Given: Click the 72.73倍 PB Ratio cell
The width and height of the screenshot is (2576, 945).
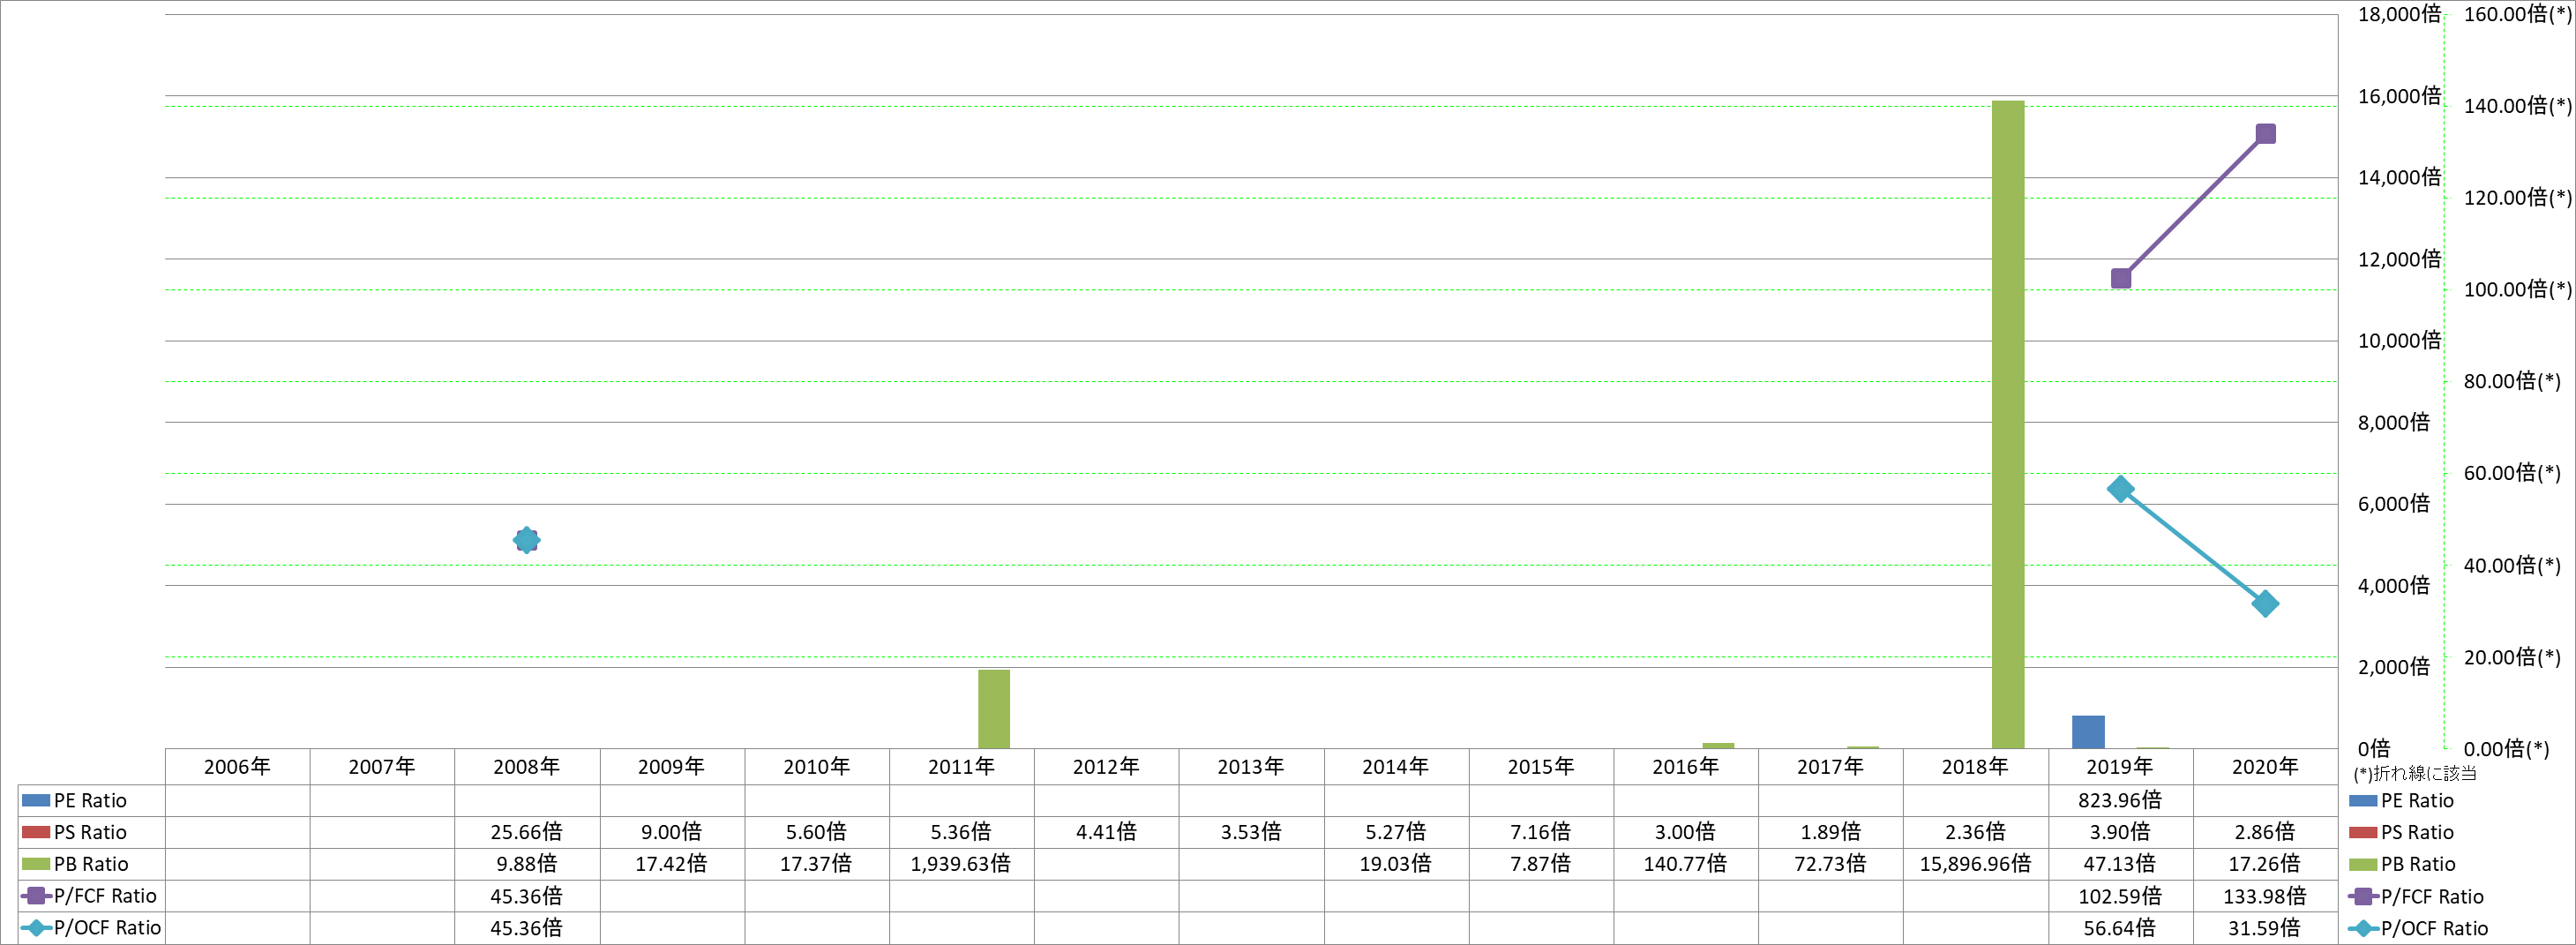Looking at the screenshot, I should (1830, 863).
